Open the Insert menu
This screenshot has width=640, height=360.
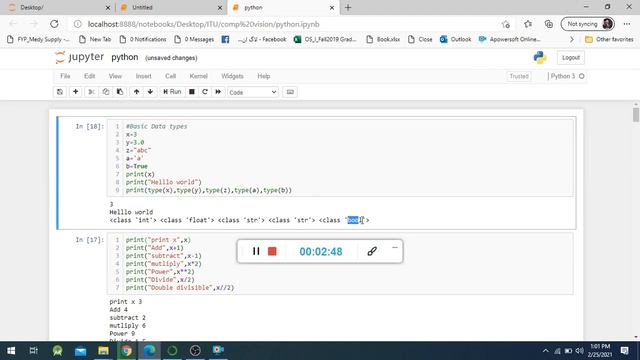click(x=143, y=76)
